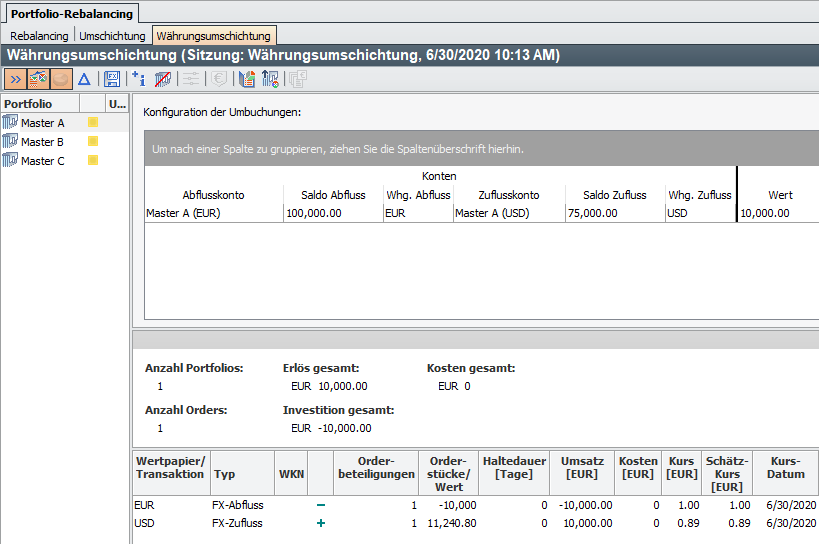Toggle the yellow status square for Master A
Screen dimensions: 819x544
coord(93,123)
